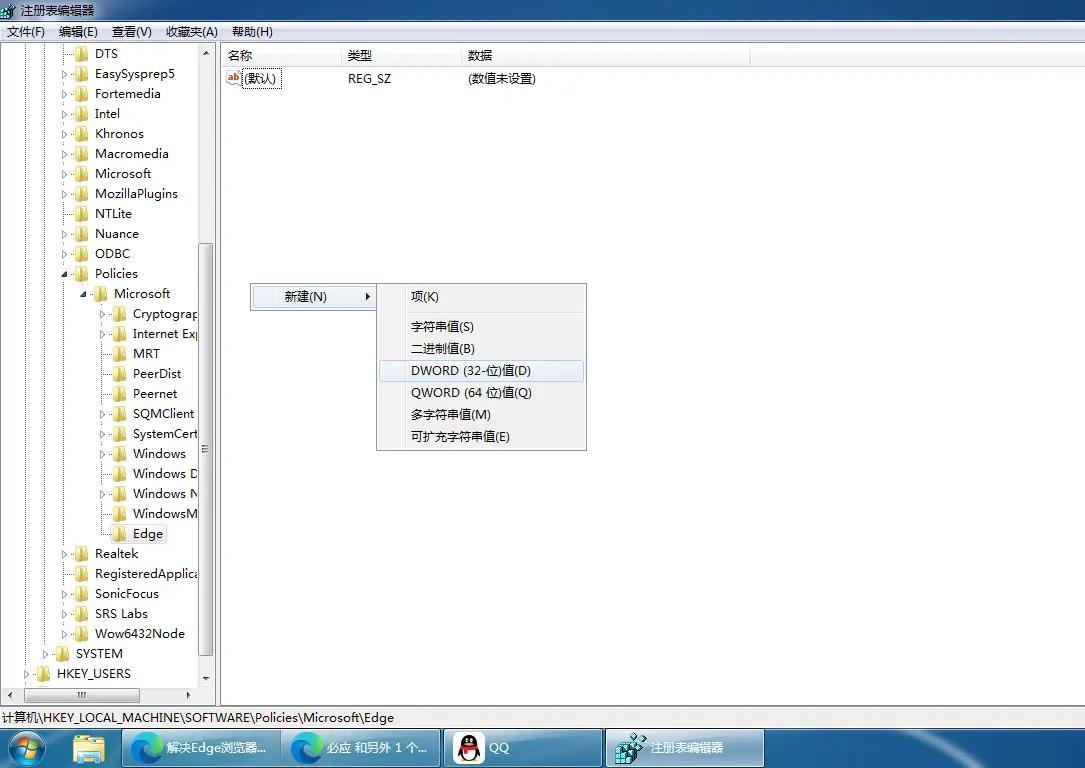Image resolution: width=1085 pixels, height=768 pixels.
Task: Open the 查看(V) menu
Action: [x=131, y=31]
